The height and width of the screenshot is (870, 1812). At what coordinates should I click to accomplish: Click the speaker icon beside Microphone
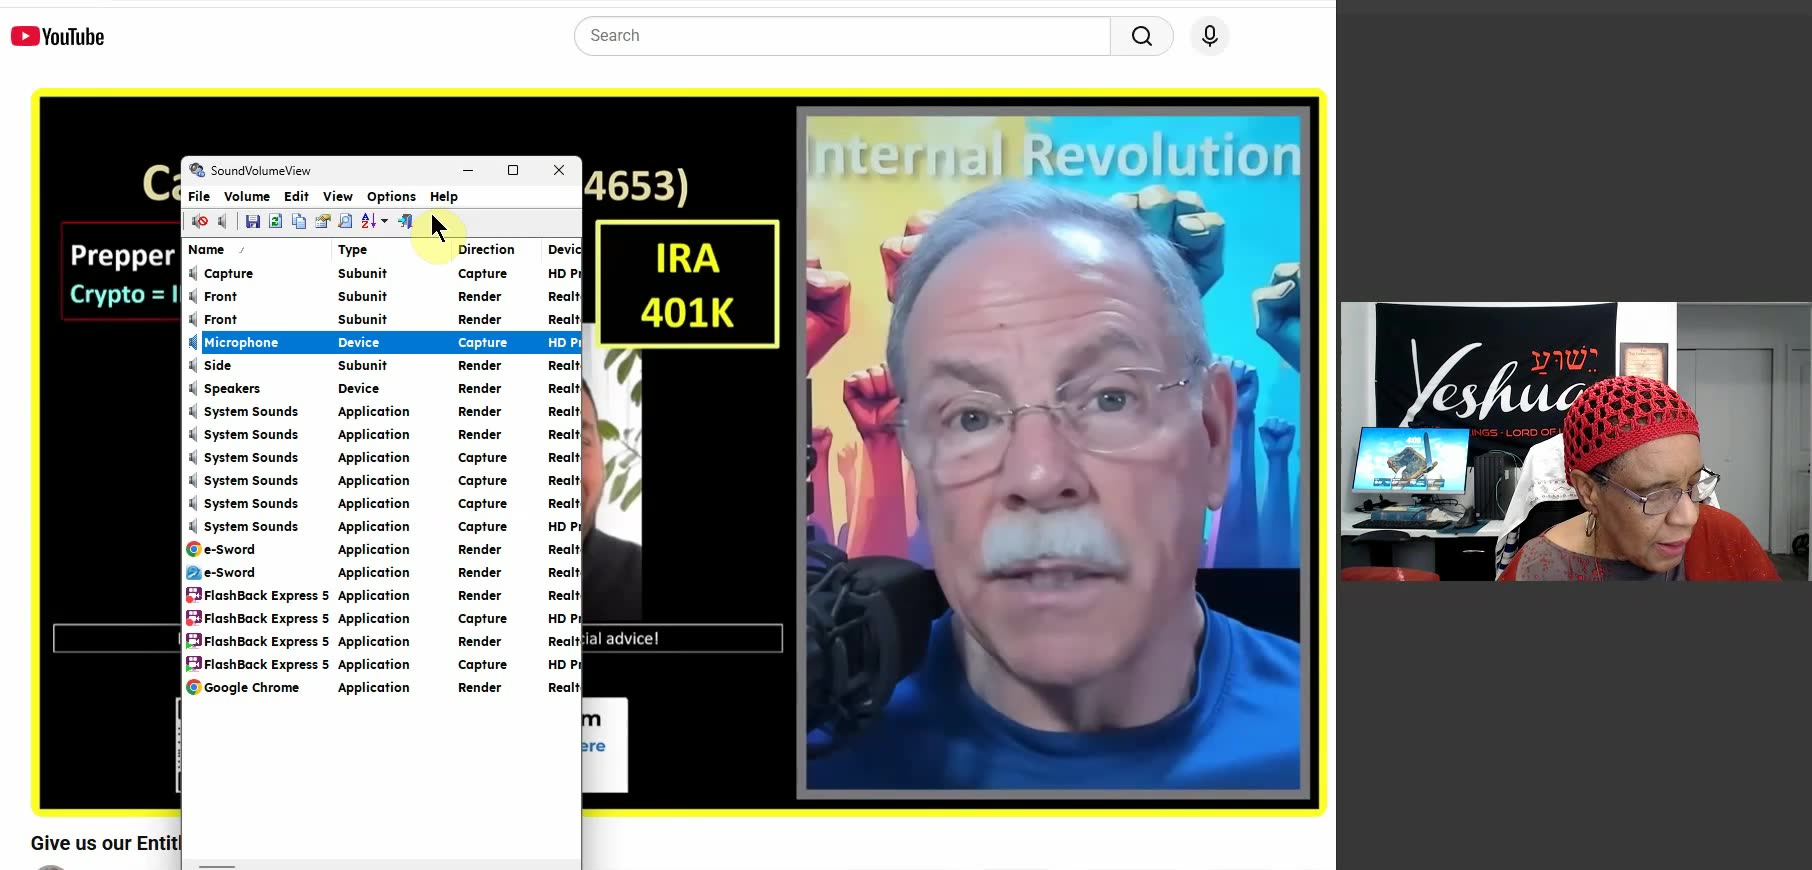click(x=194, y=342)
